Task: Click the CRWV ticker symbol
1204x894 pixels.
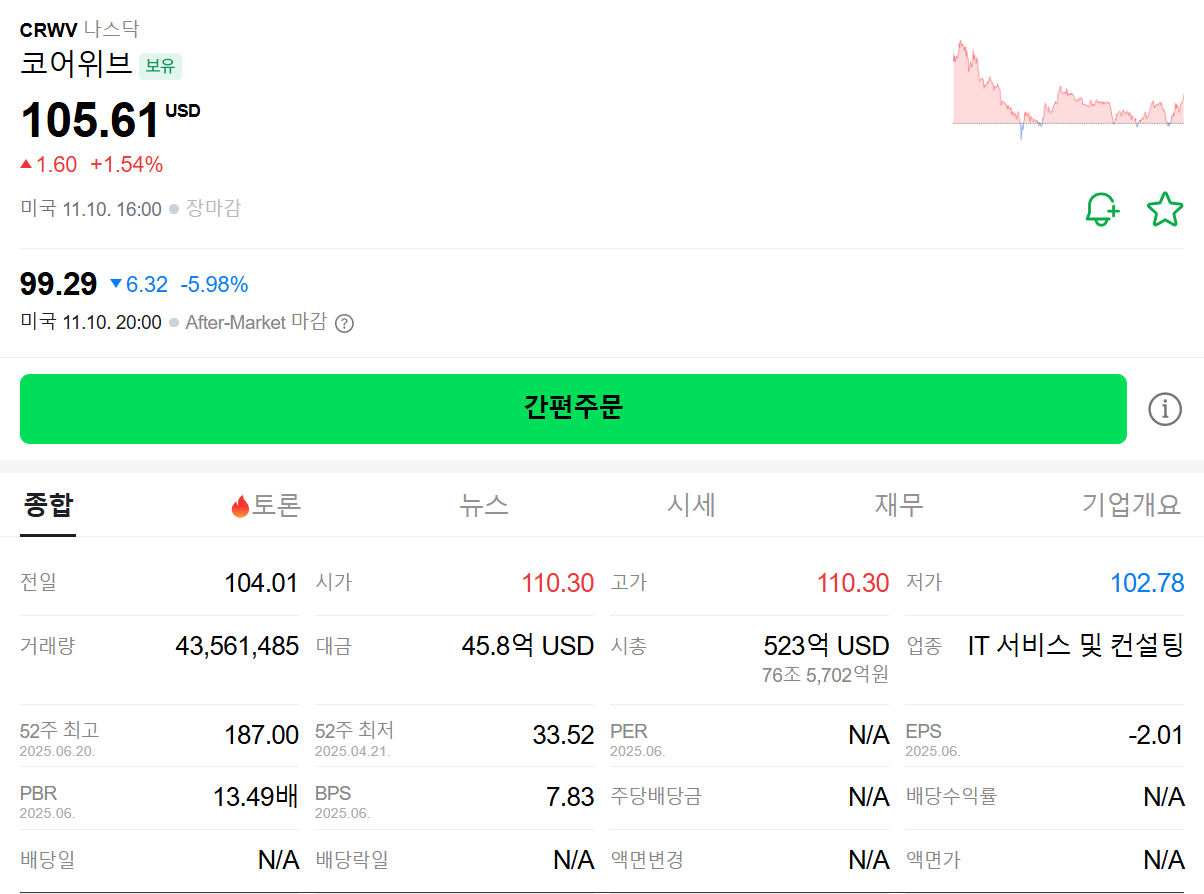Action: 46,29
